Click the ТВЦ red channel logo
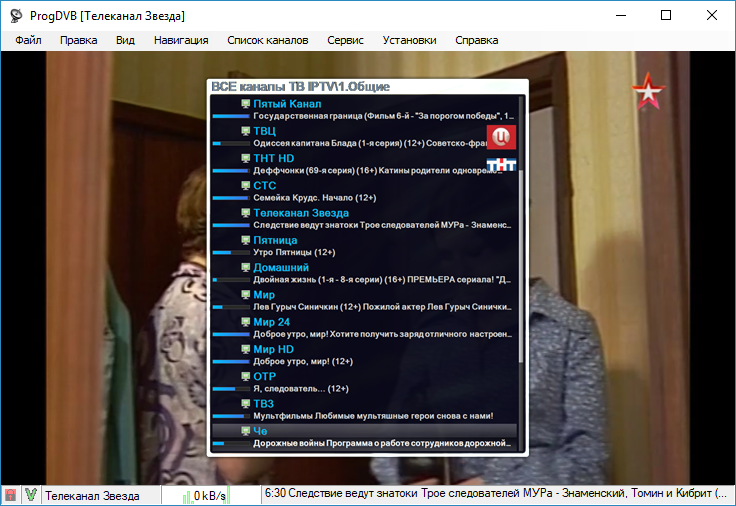This screenshot has width=736, height=506. coord(501,135)
